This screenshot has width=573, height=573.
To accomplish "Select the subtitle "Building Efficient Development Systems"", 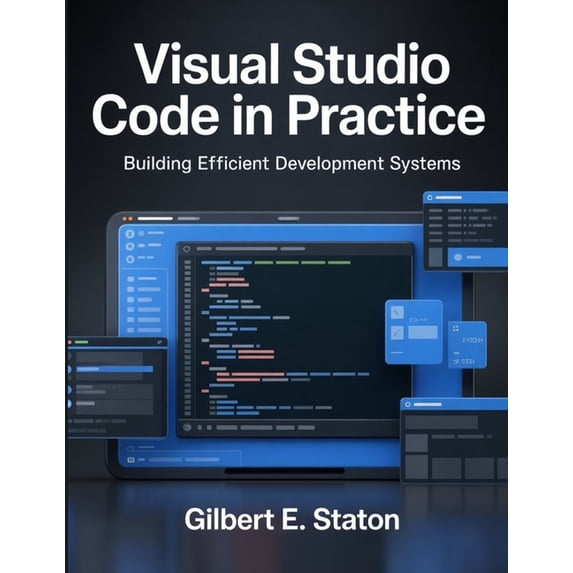I will point(292,164).
